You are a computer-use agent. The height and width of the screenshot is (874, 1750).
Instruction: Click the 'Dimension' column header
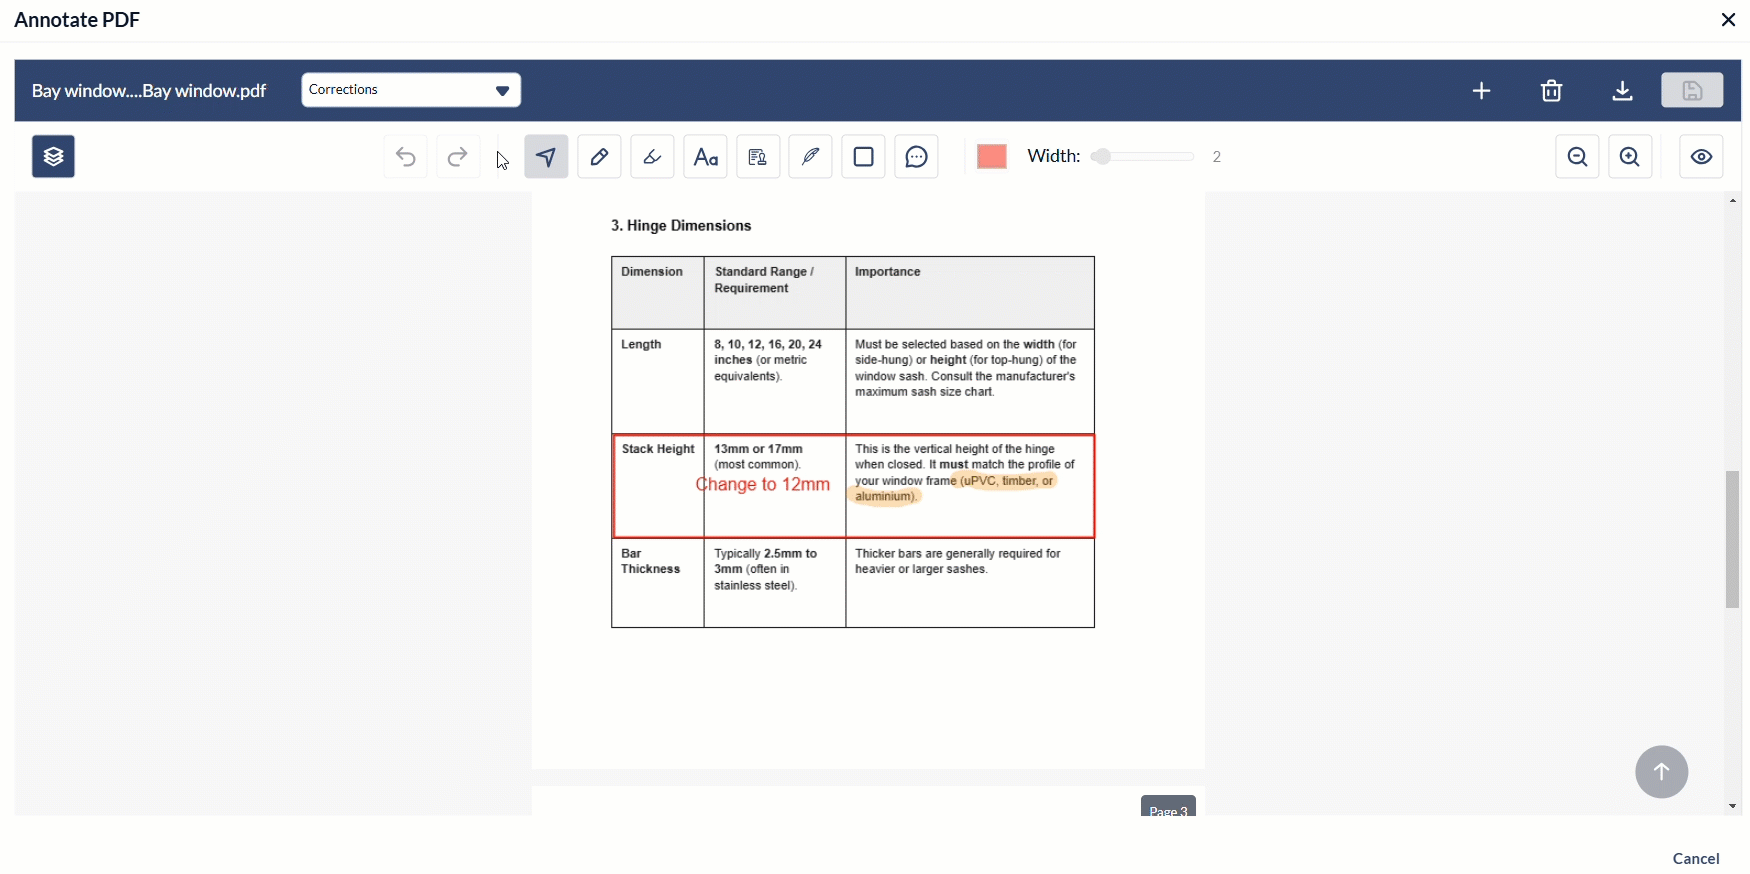tap(658, 293)
